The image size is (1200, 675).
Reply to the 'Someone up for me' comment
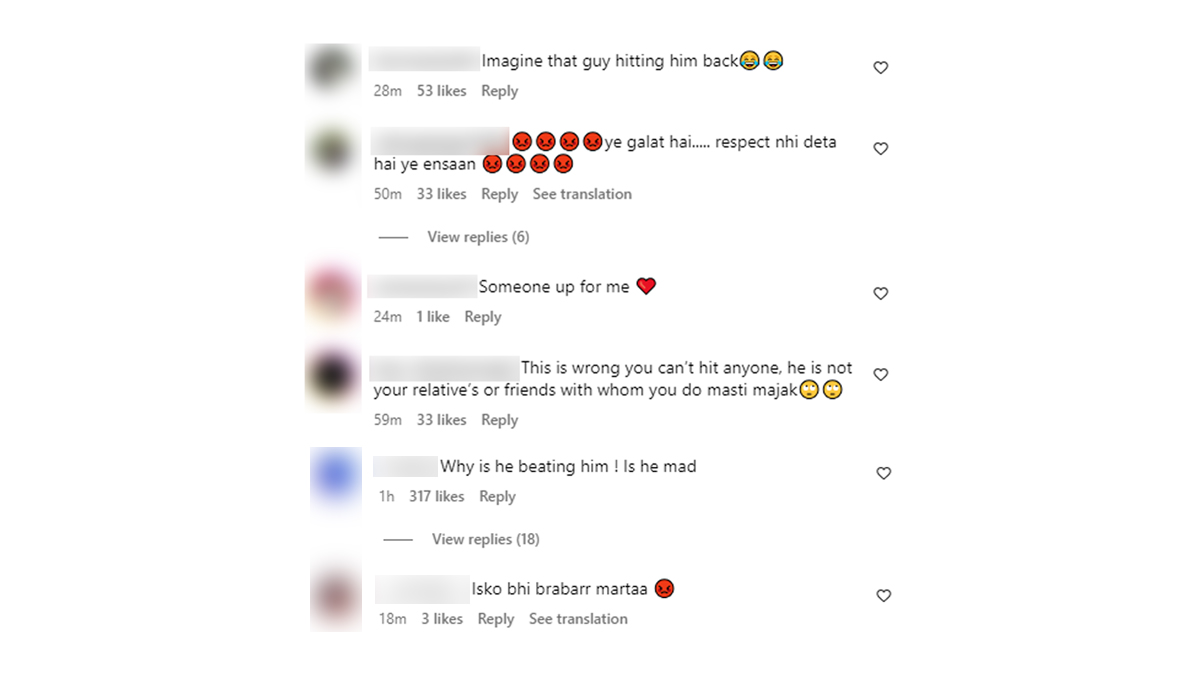pyautogui.click(x=483, y=317)
